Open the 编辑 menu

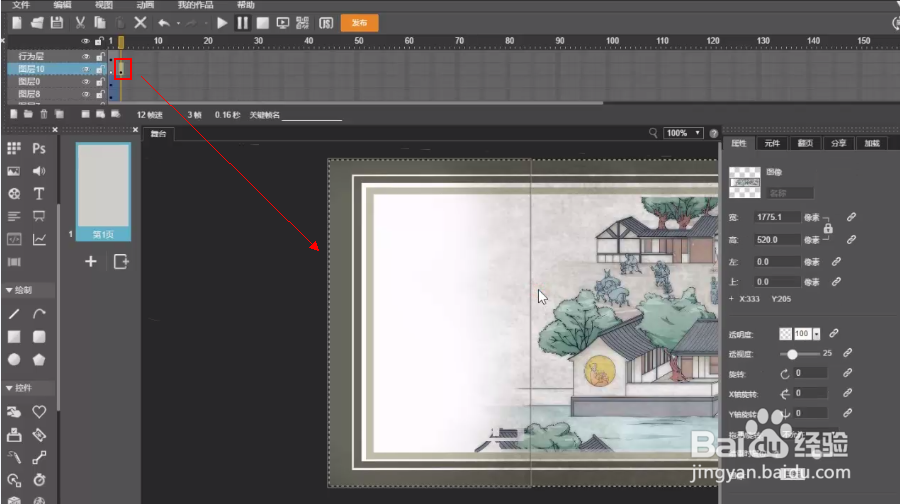pos(62,5)
